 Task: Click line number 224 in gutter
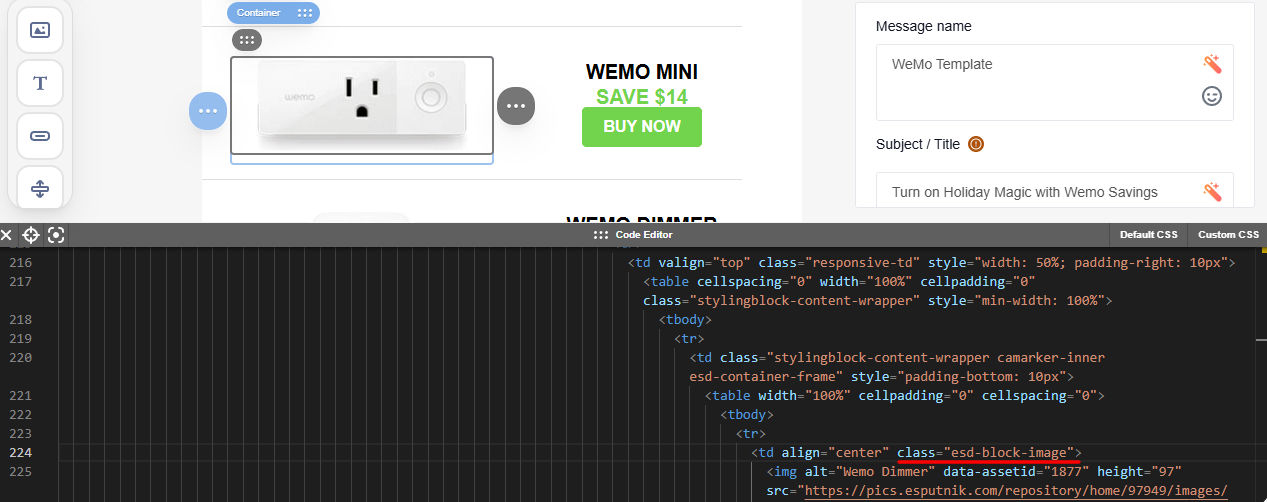click(21, 453)
